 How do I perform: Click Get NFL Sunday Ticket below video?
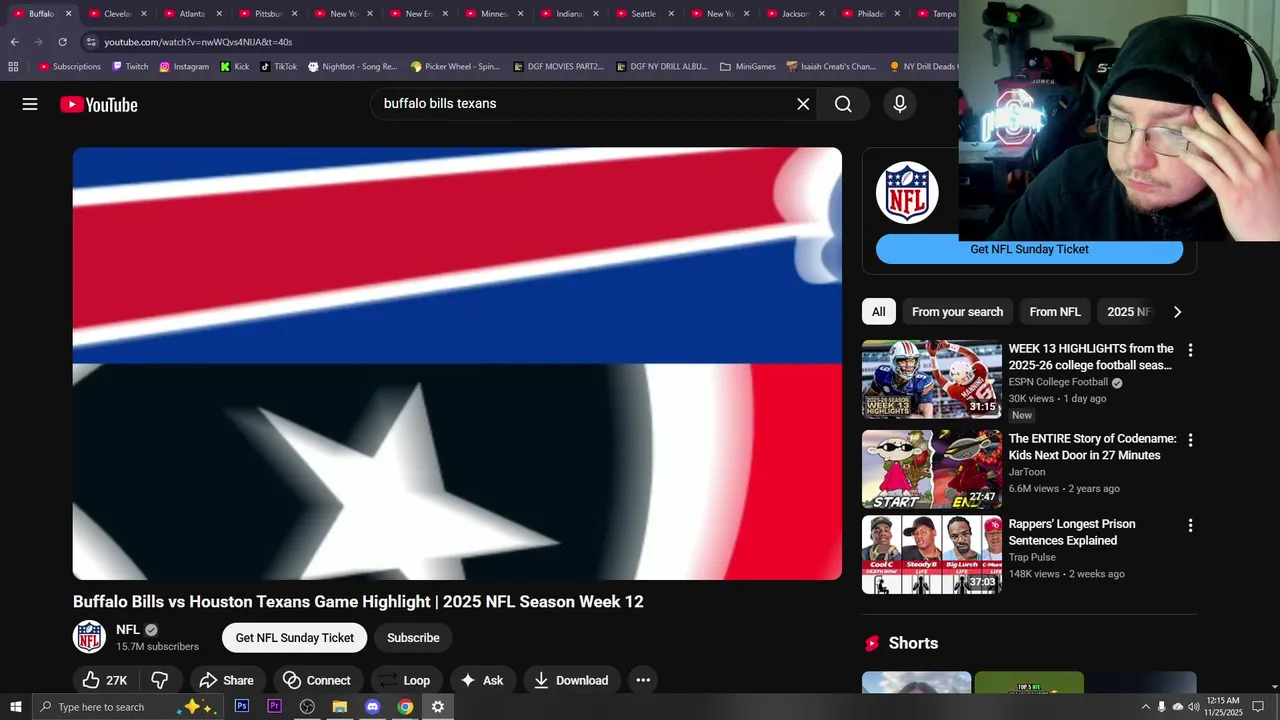click(x=294, y=638)
